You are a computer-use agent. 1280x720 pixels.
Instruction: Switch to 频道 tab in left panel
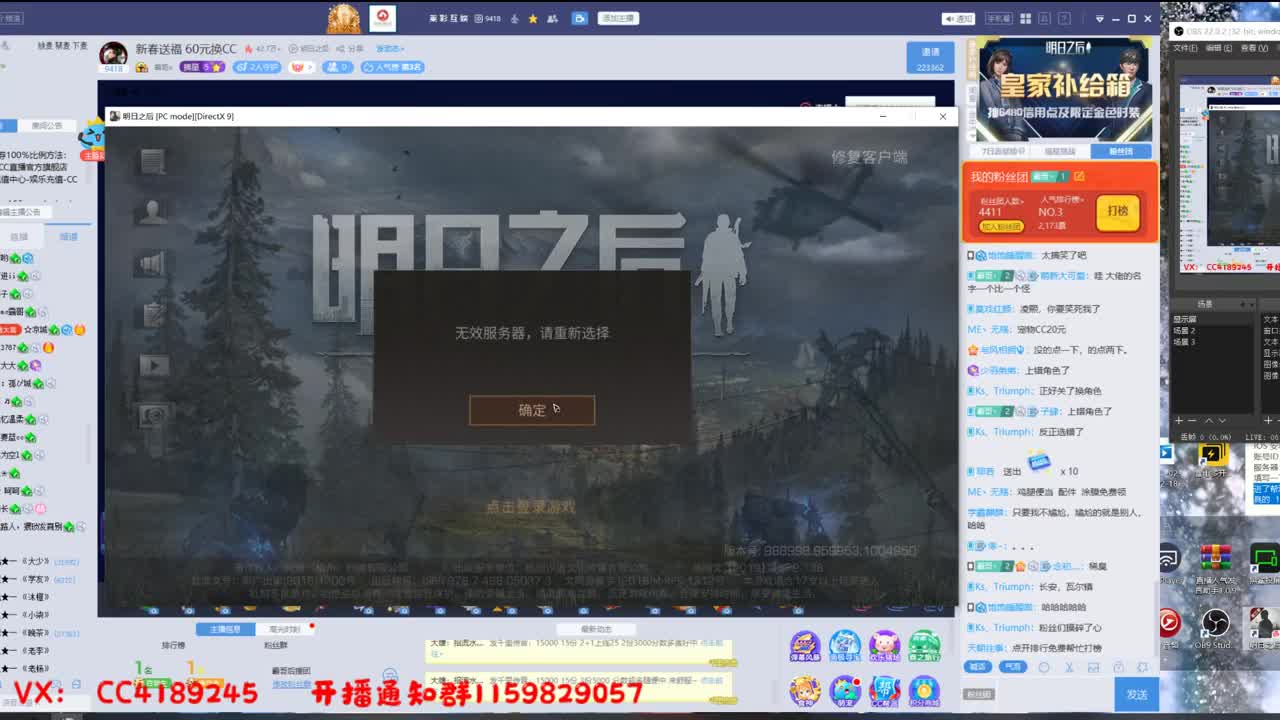(68, 237)
